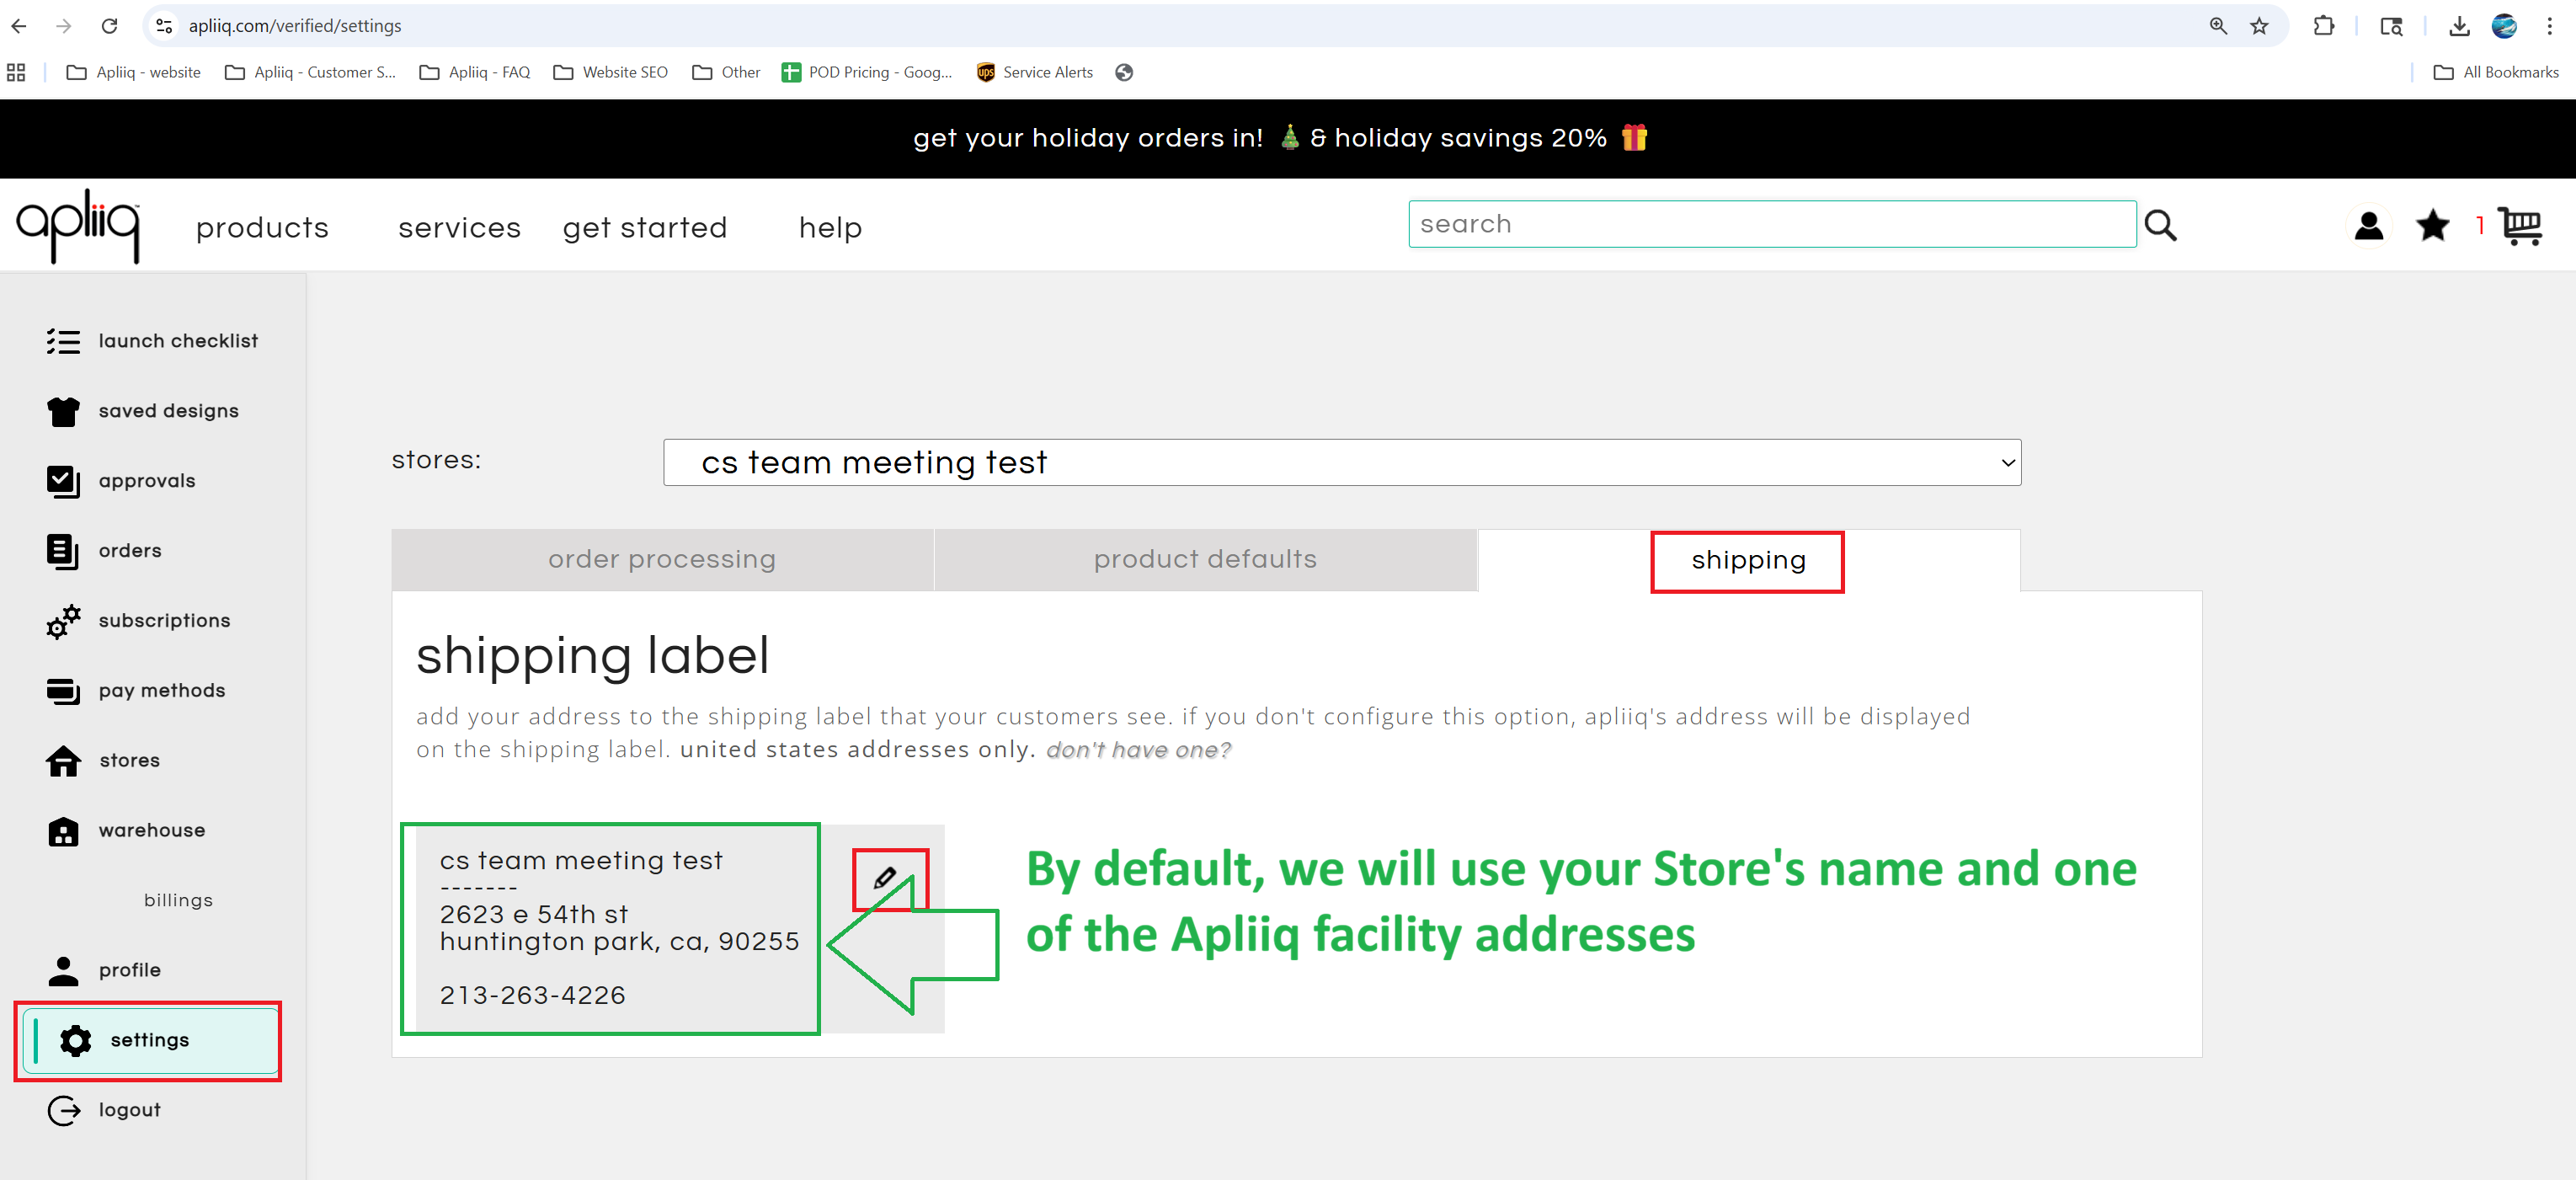
Task: Click the favorites star icon in header
Action: (x=2432, y=226)
